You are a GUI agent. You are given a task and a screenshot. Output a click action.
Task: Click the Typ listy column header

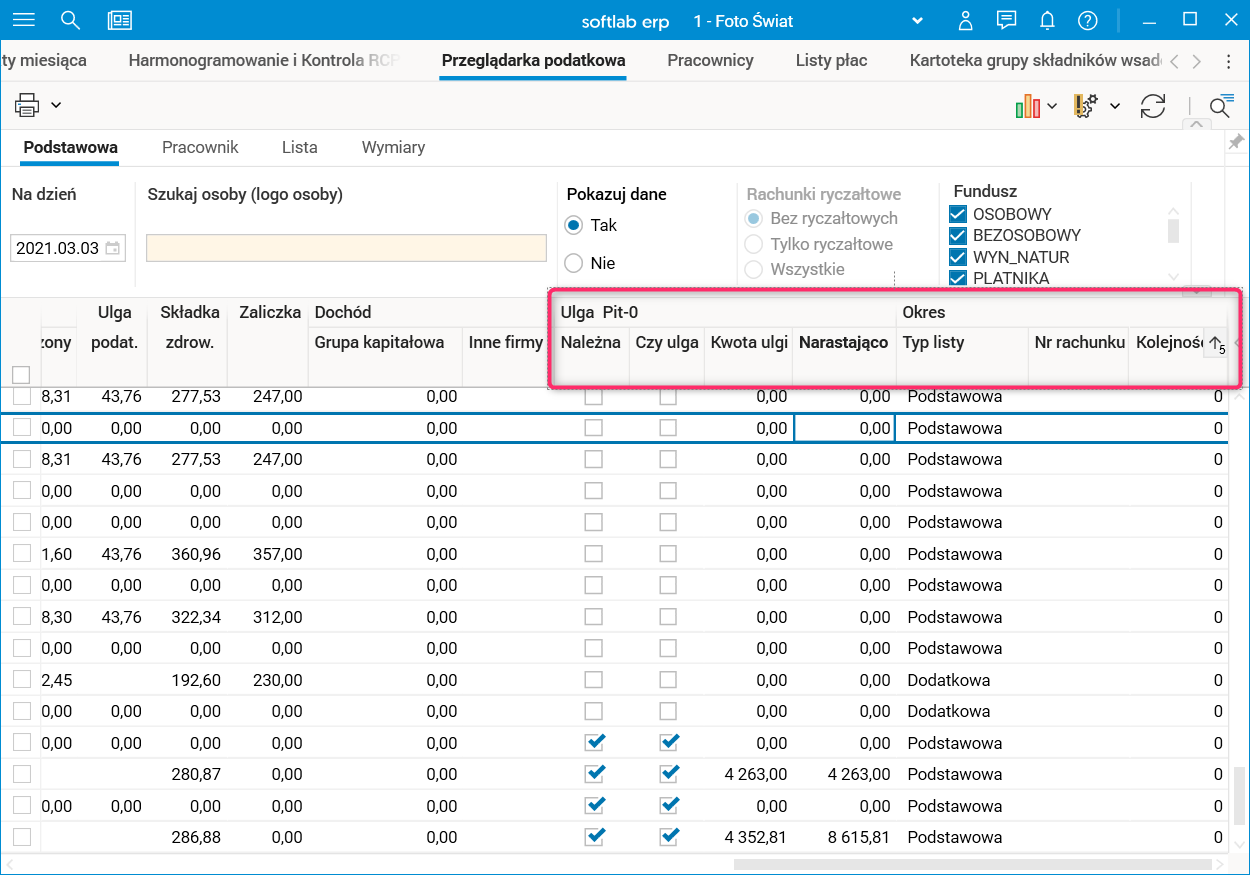pos(933,343)
